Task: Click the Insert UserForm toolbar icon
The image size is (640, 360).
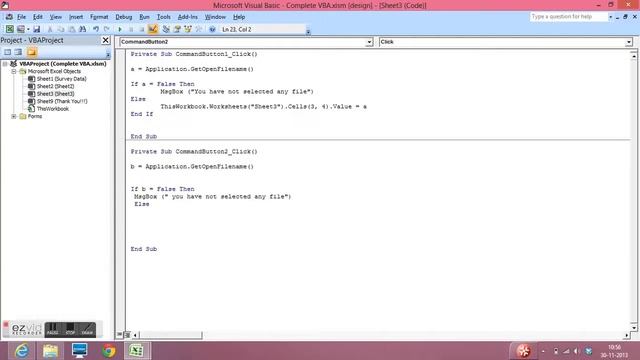Action: pyautogui.click(x=20, y=29)
